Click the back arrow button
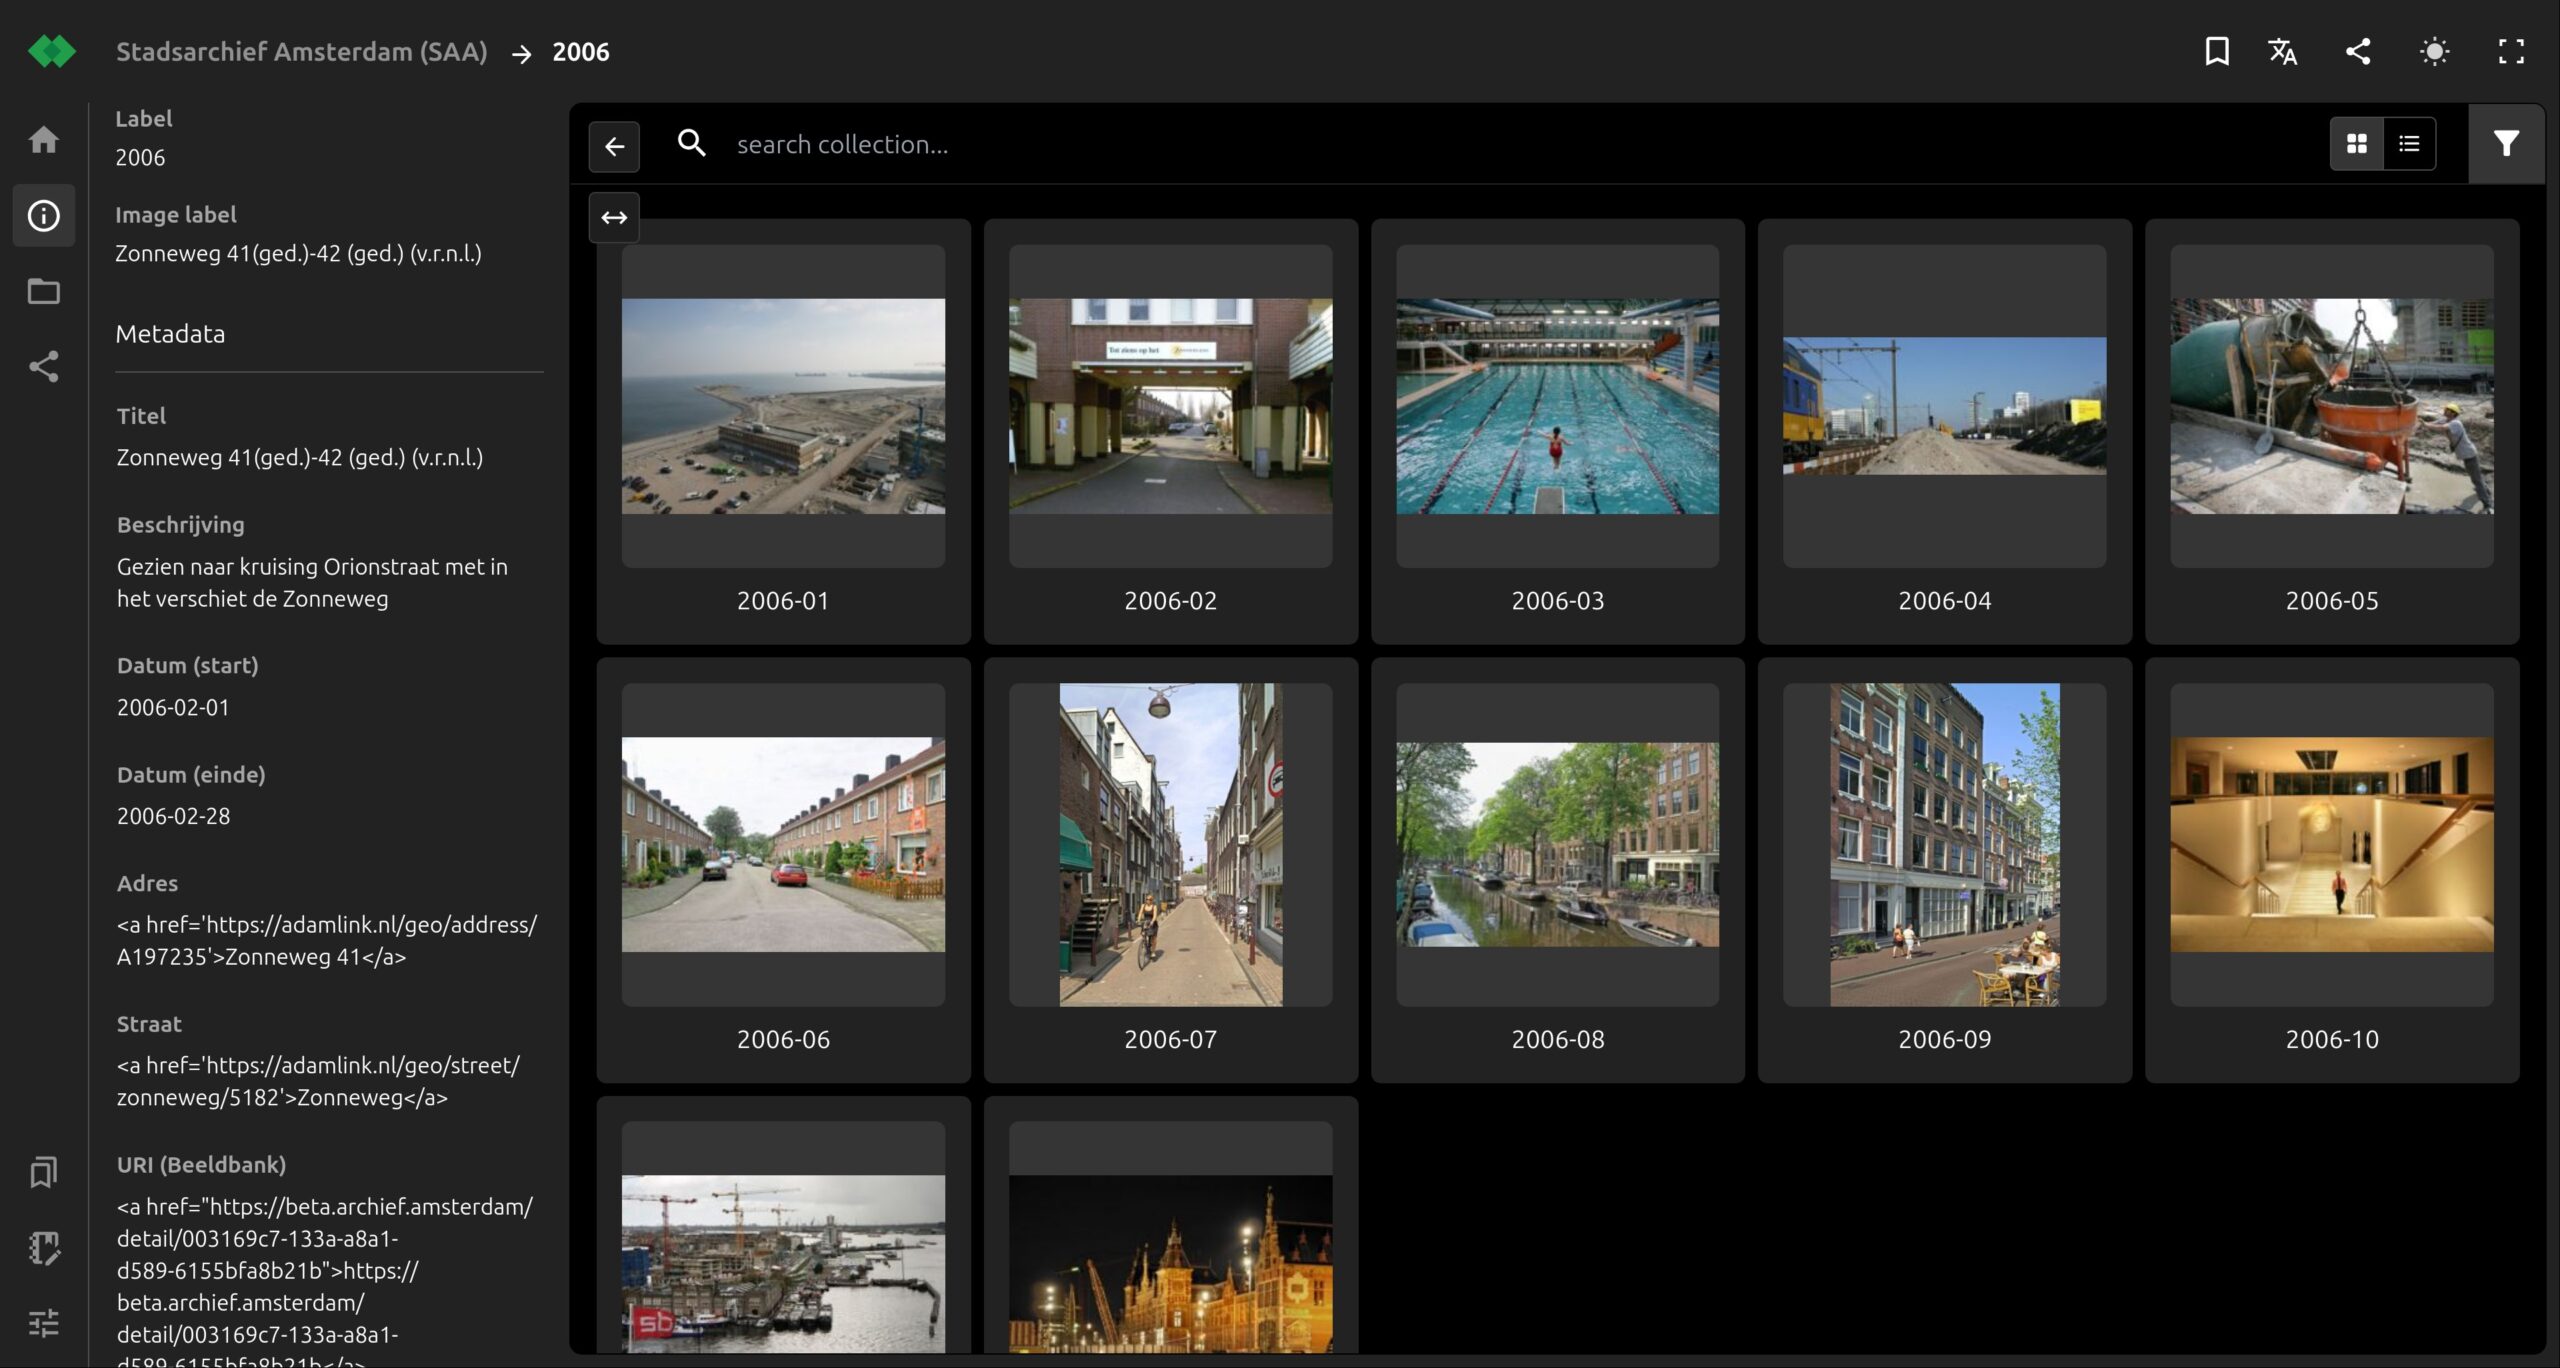 click(614, 146)
